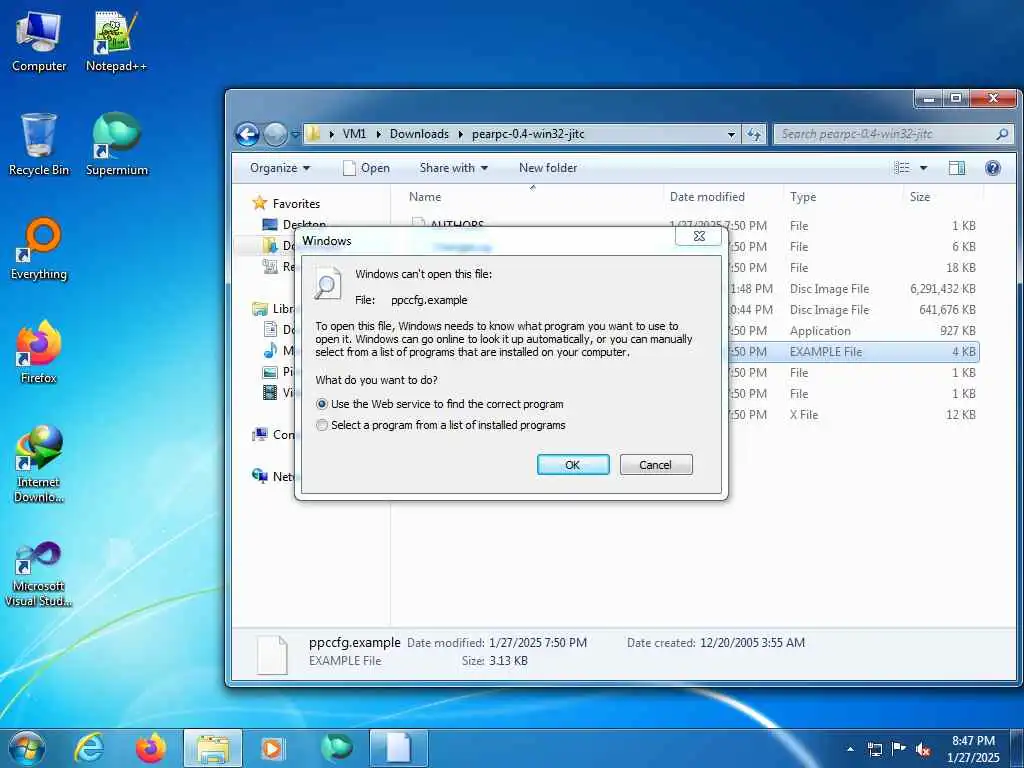Screen dimensions: 1024x768
Task: Click the ppccfg.example thumbnail in details pane
Action: (272, 654)
